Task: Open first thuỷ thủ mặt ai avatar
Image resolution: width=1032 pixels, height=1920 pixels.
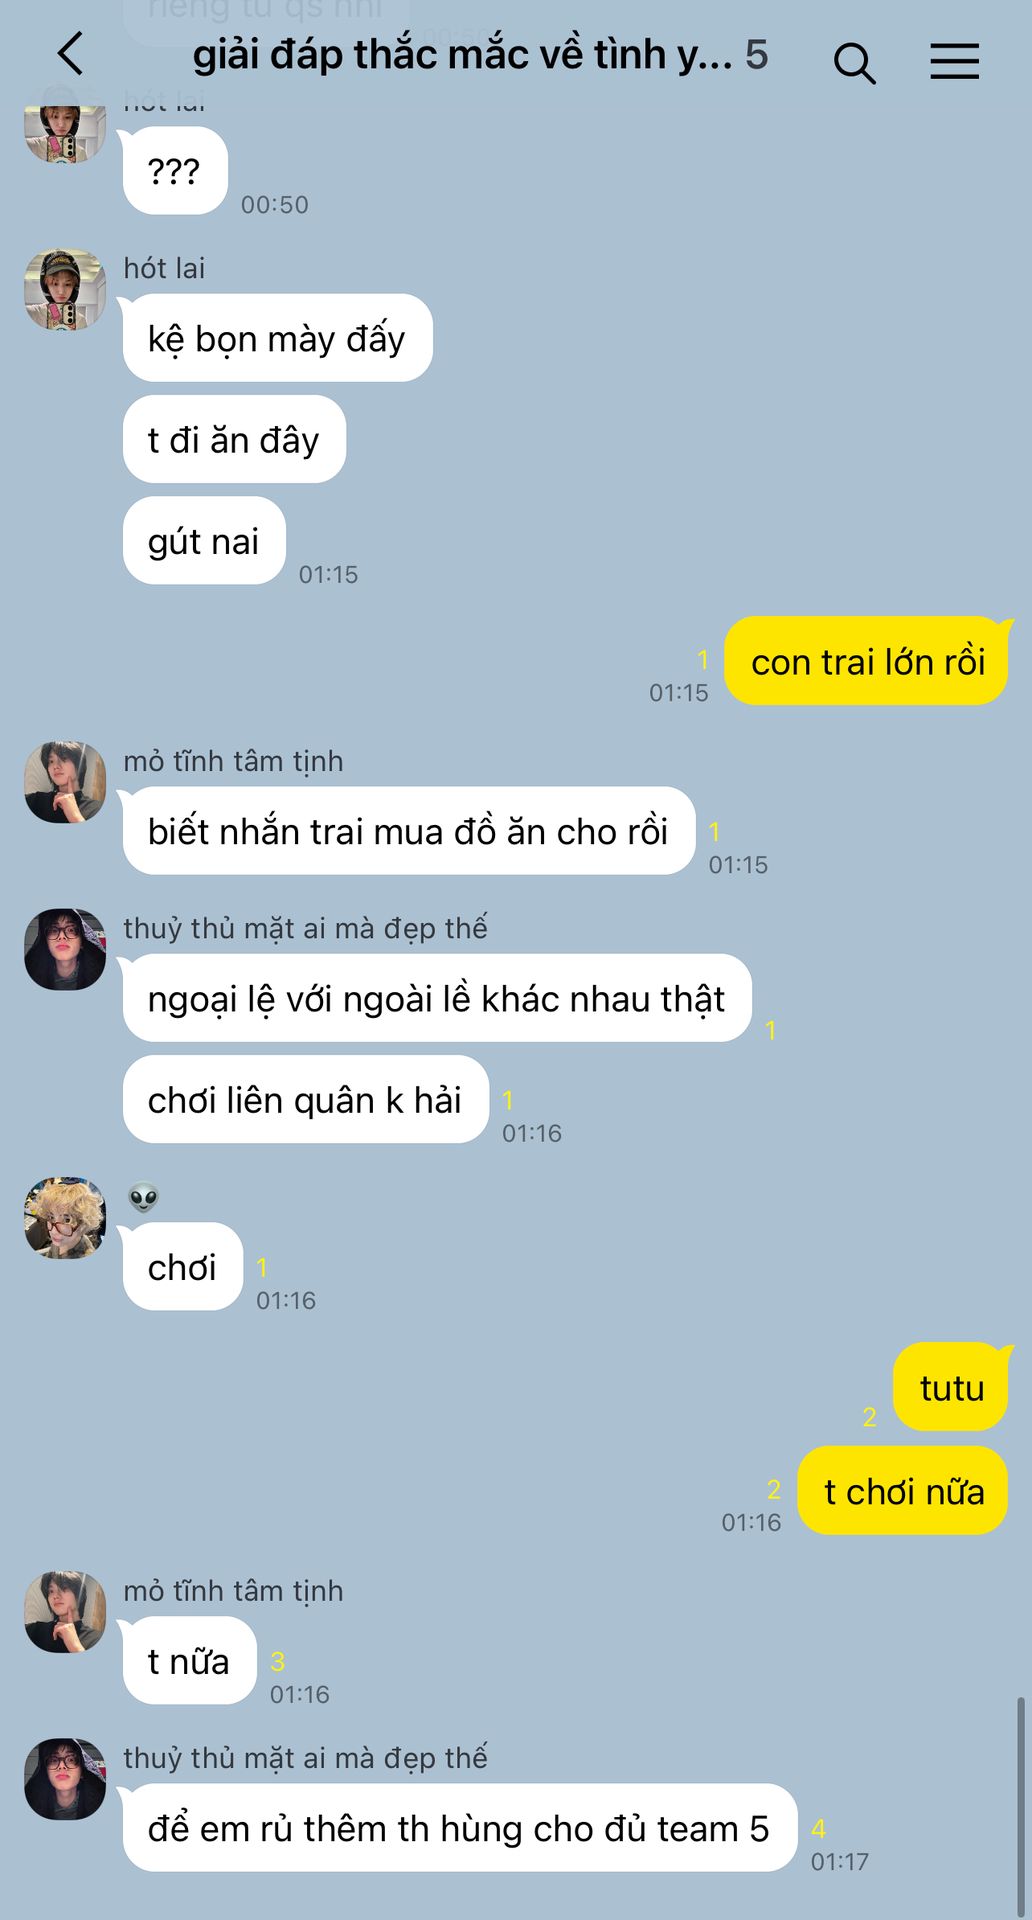Action: pyautogui.click(x=65, y=949)
